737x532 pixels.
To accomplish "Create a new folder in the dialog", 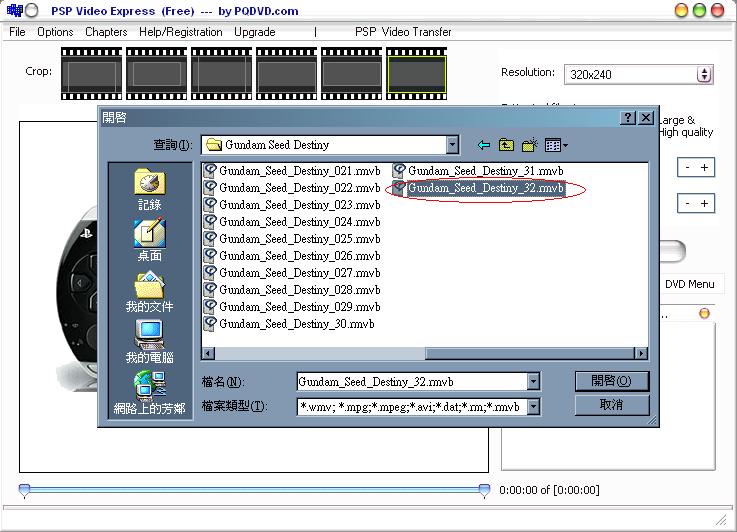I will pyautogui.click(x=530, y=145).
